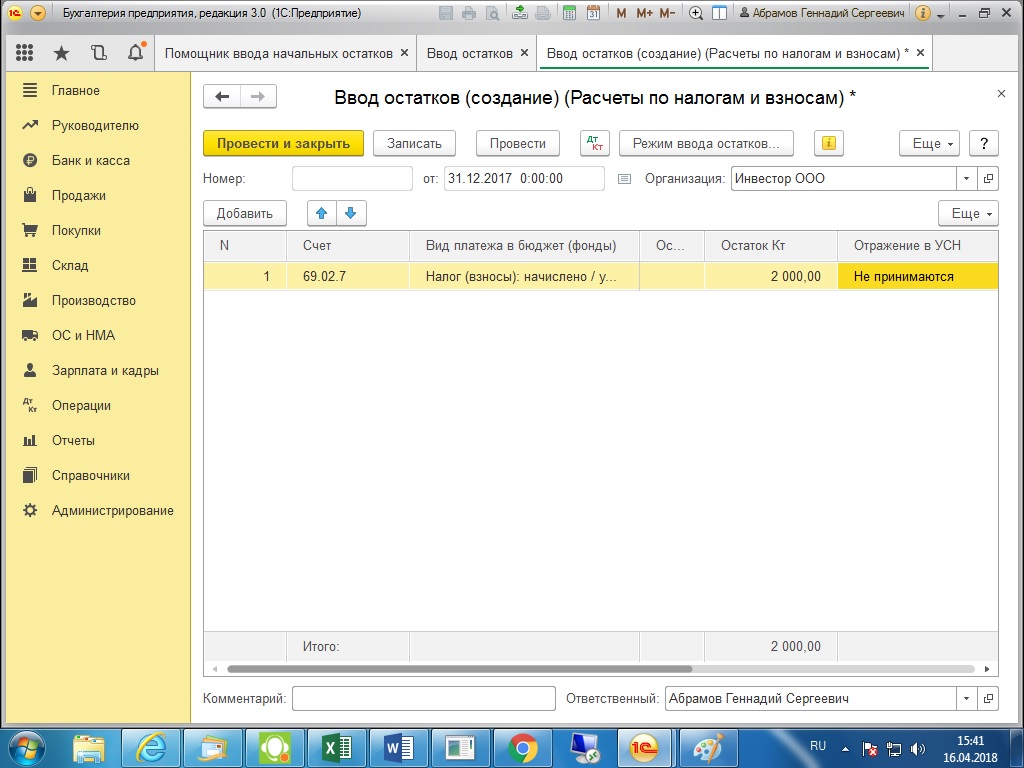This screenshot has width=1024, height=768.
Task: Move row up with blue arrow
Action: coord(321,213)
